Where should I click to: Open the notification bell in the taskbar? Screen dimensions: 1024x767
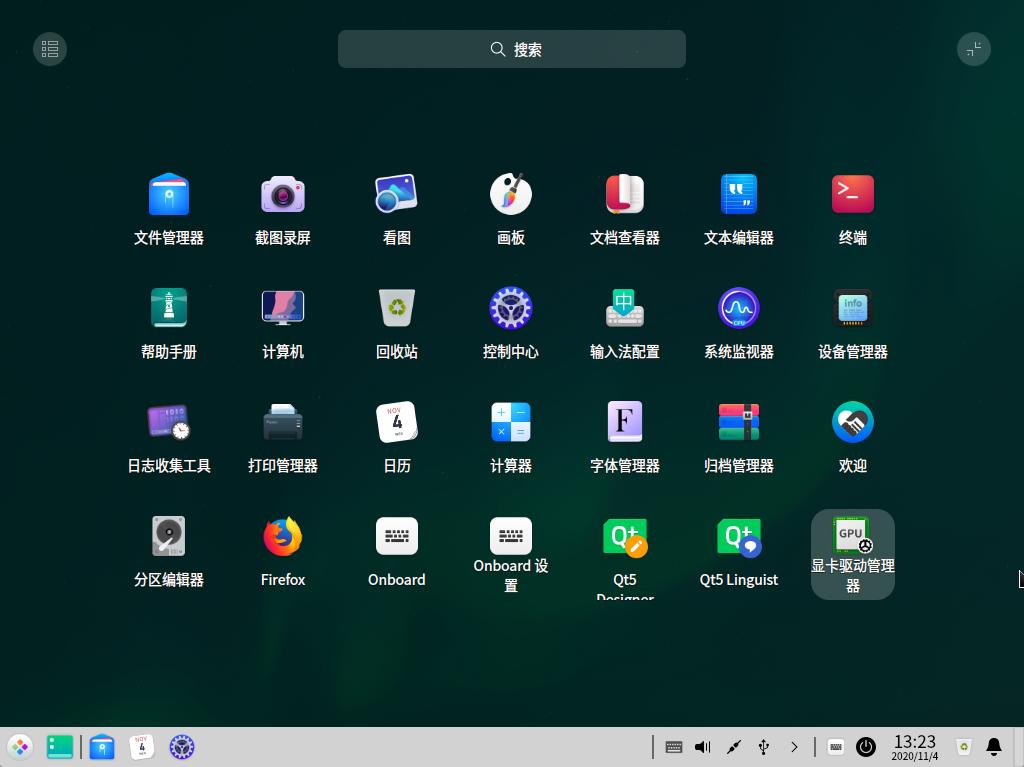994,747
